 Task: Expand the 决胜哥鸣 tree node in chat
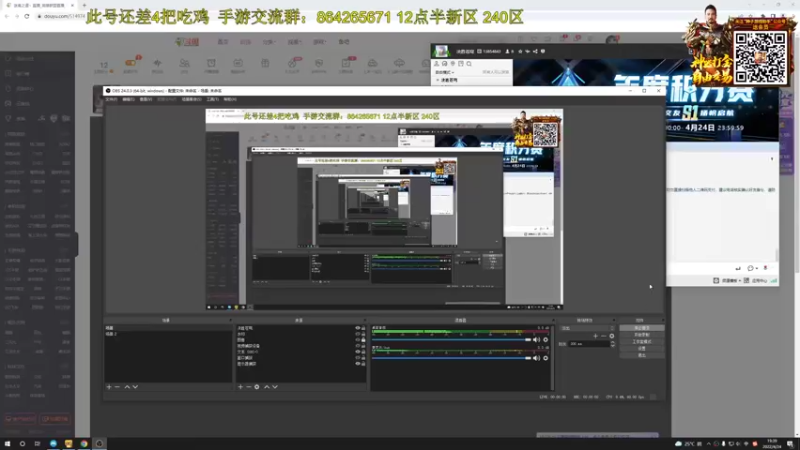[438, 80]
